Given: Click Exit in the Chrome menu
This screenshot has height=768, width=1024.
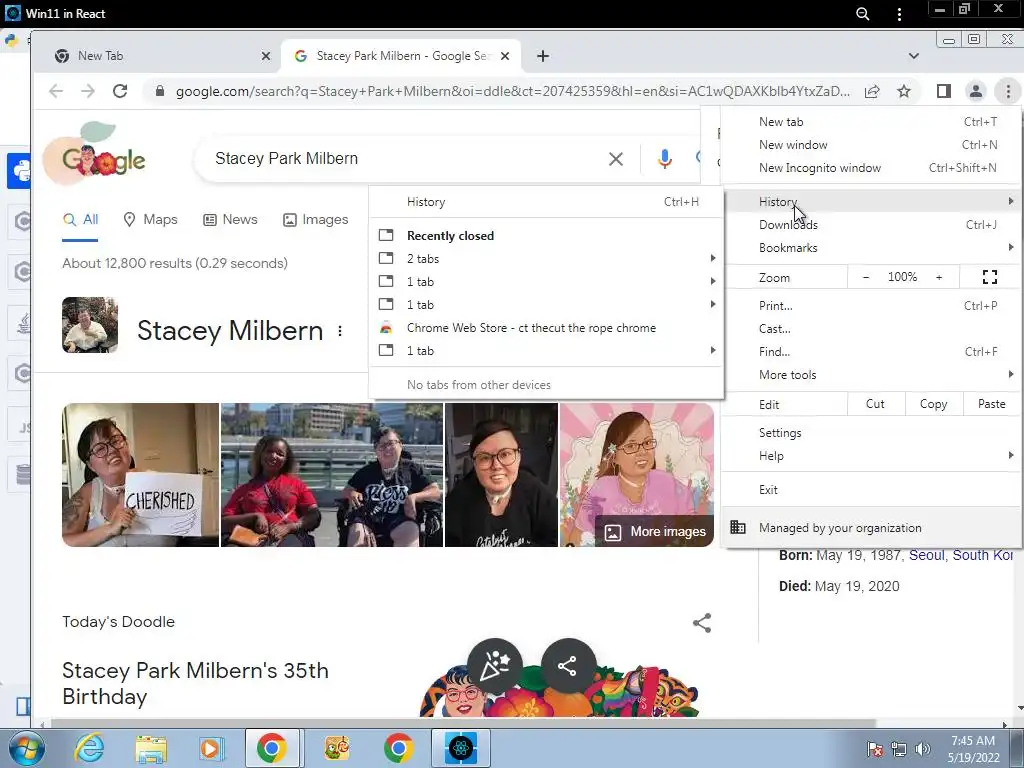Looking at the screenshot, I should pos(871,490).
